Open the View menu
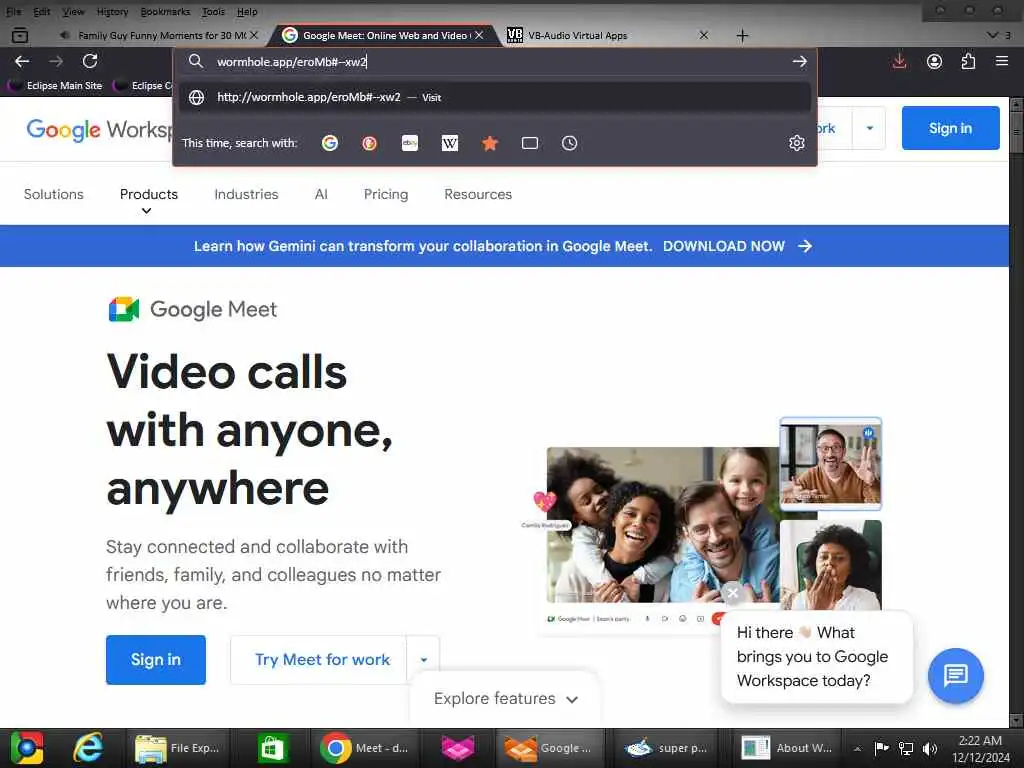 coord(73,12)
